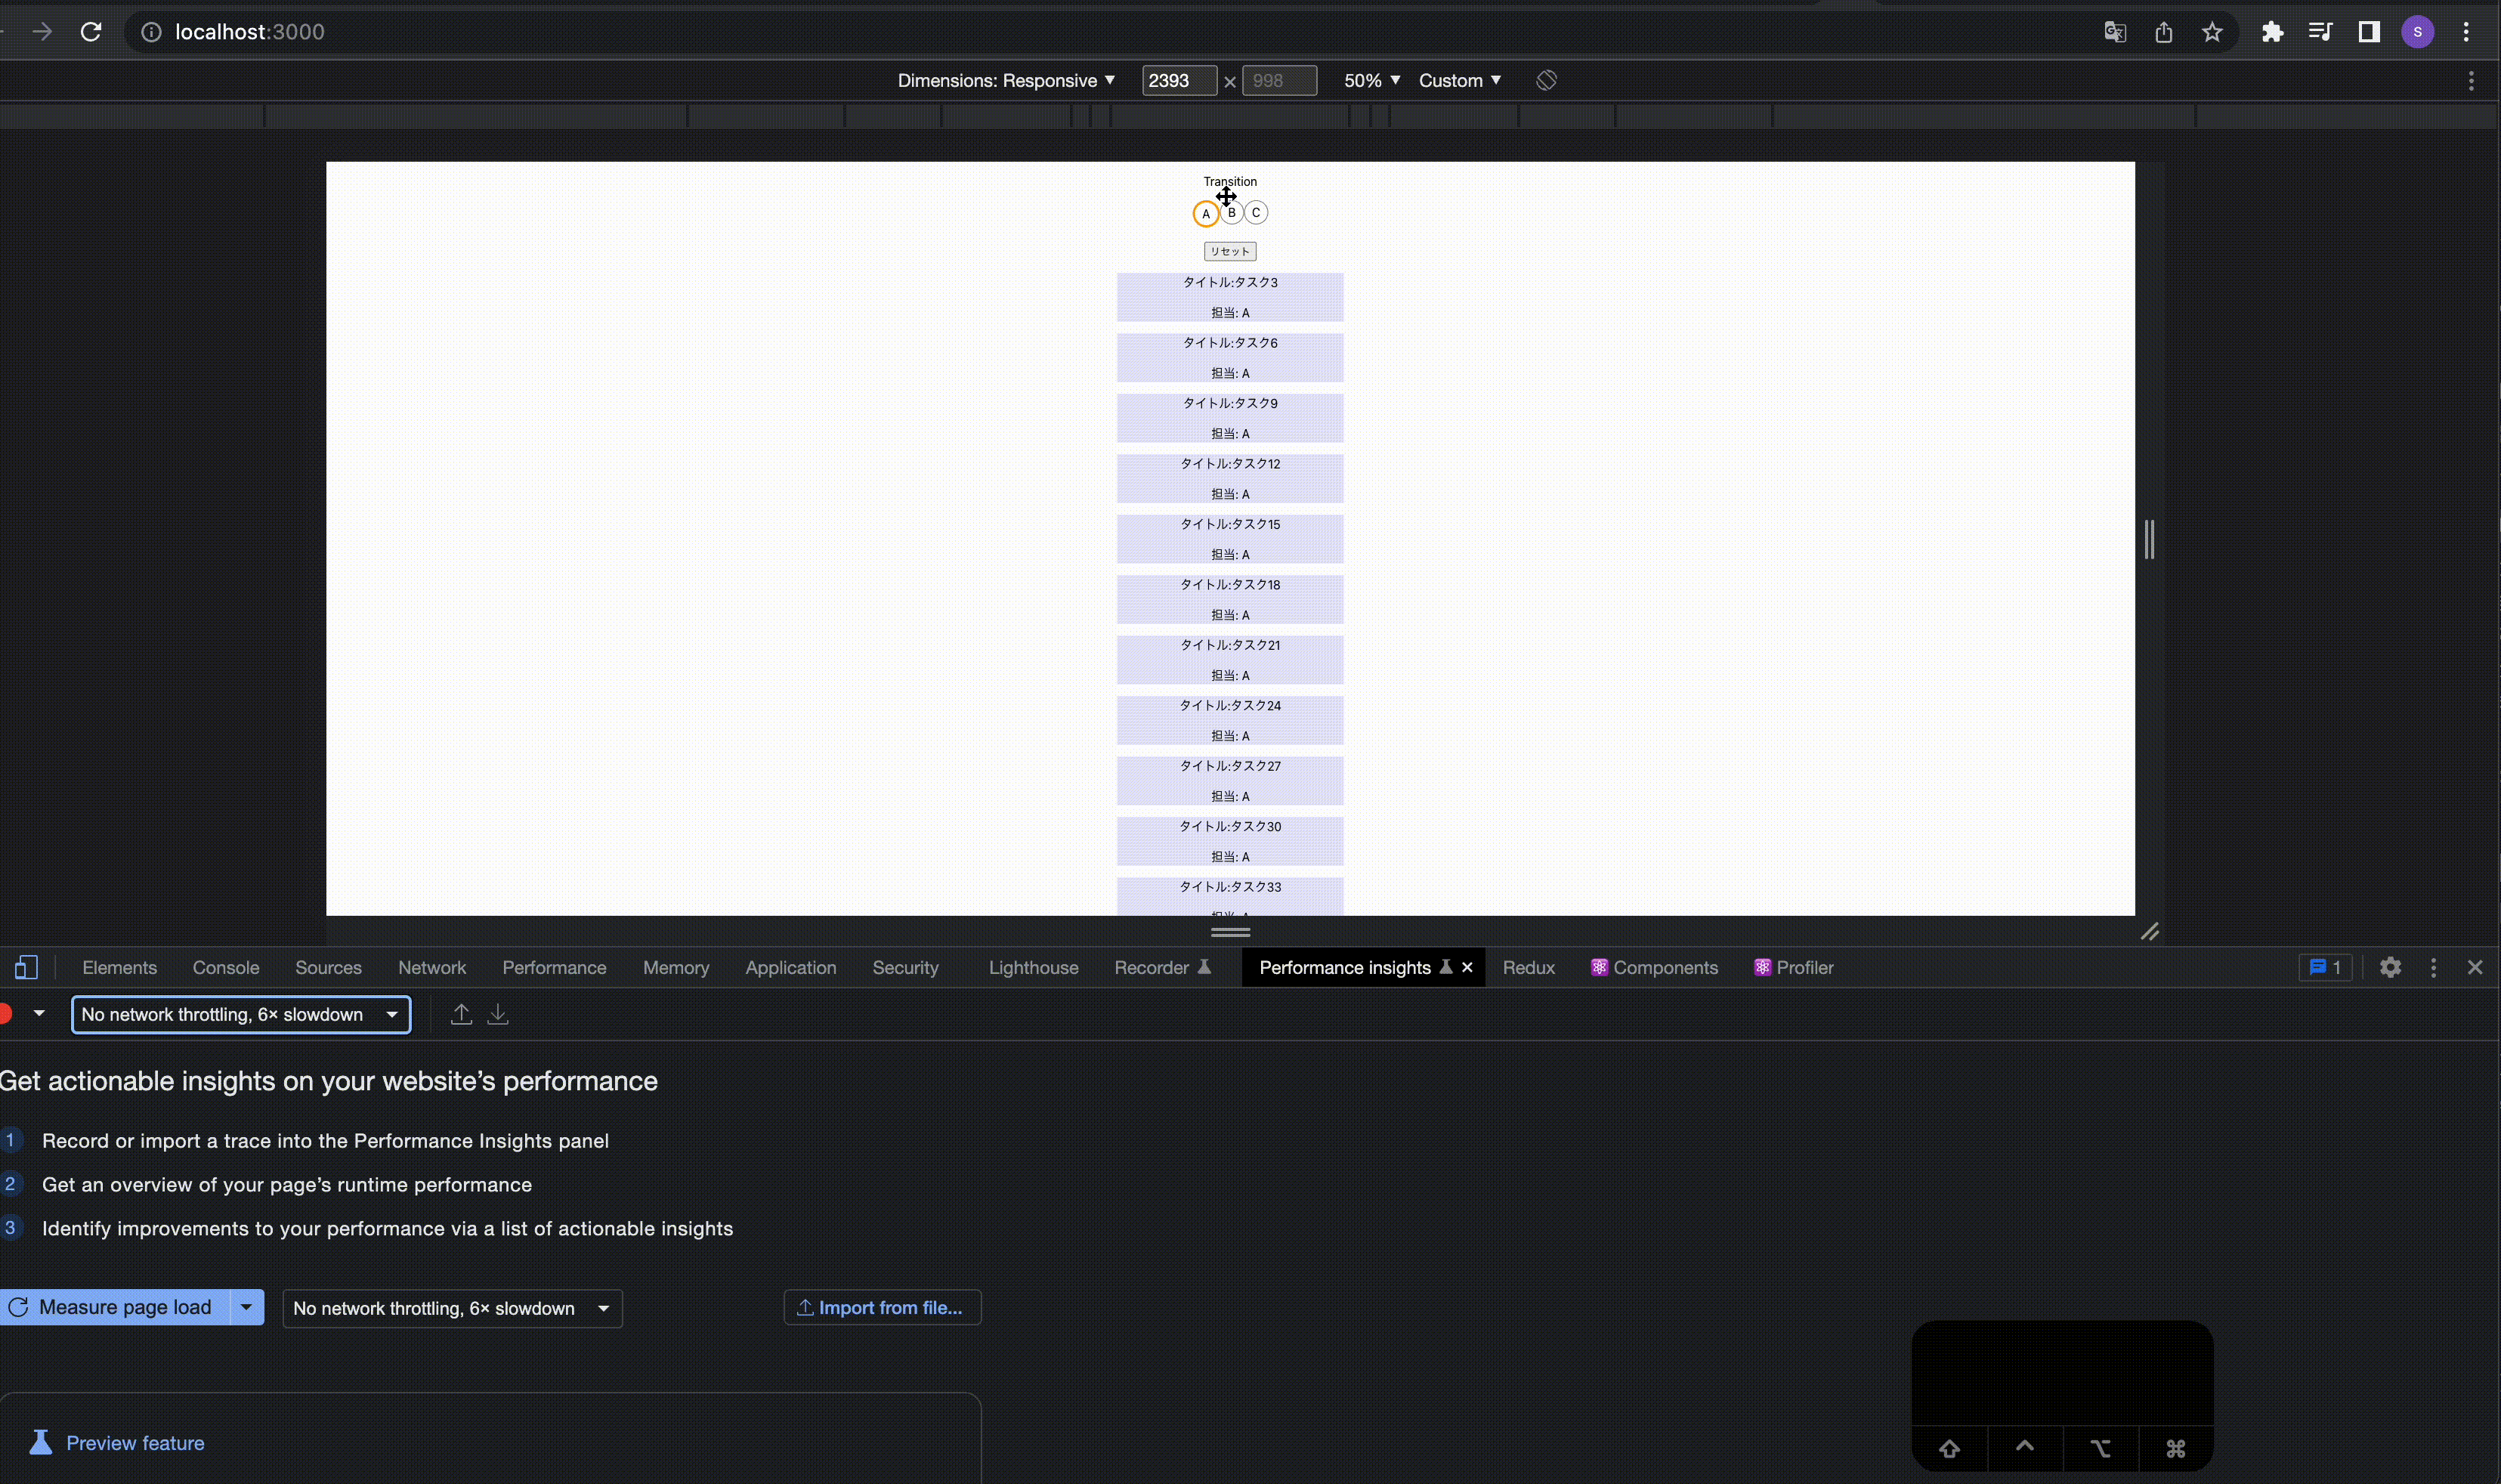Screen dimensions: 2501x1484
Task: Reload the page in the browser toolbar
Action: point(91,32)
